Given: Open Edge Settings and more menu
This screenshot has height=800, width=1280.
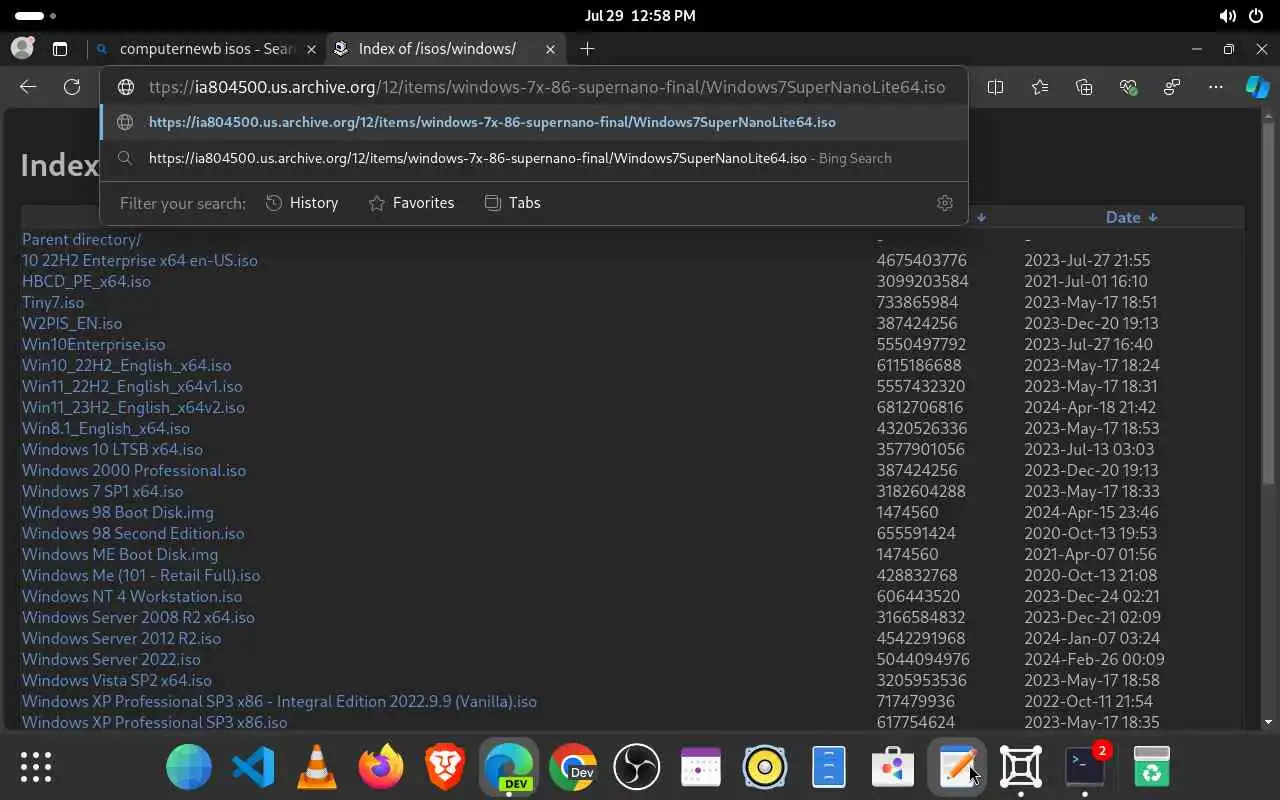Looking at the screenshot, I should (x=1215, y=87).
